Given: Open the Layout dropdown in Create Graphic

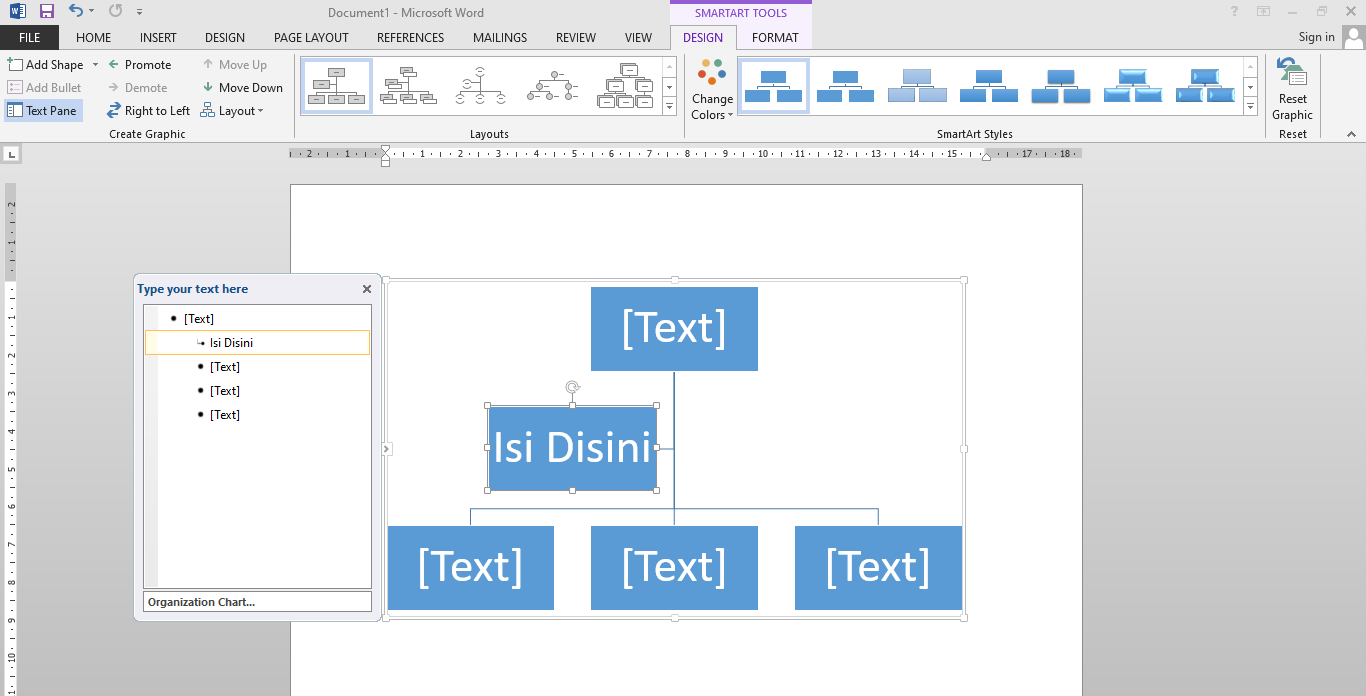Looking at the screenshot, I should 232,111.
